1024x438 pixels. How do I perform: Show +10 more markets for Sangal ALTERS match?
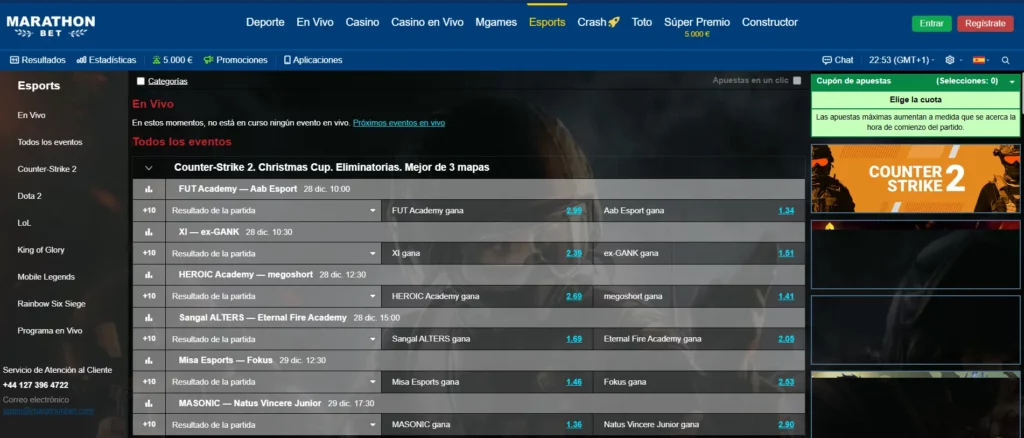coord(149,339)
